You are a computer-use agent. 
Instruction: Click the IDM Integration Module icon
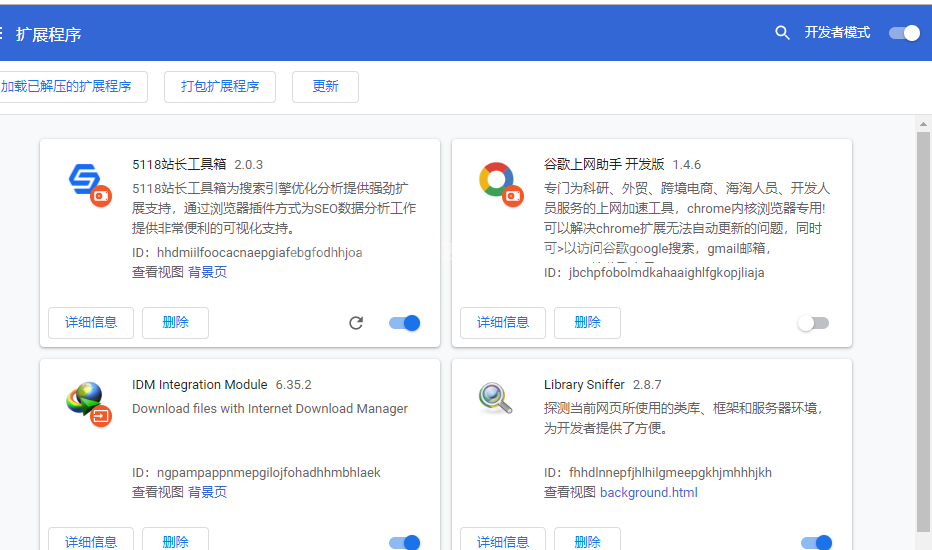pos(87,402)
